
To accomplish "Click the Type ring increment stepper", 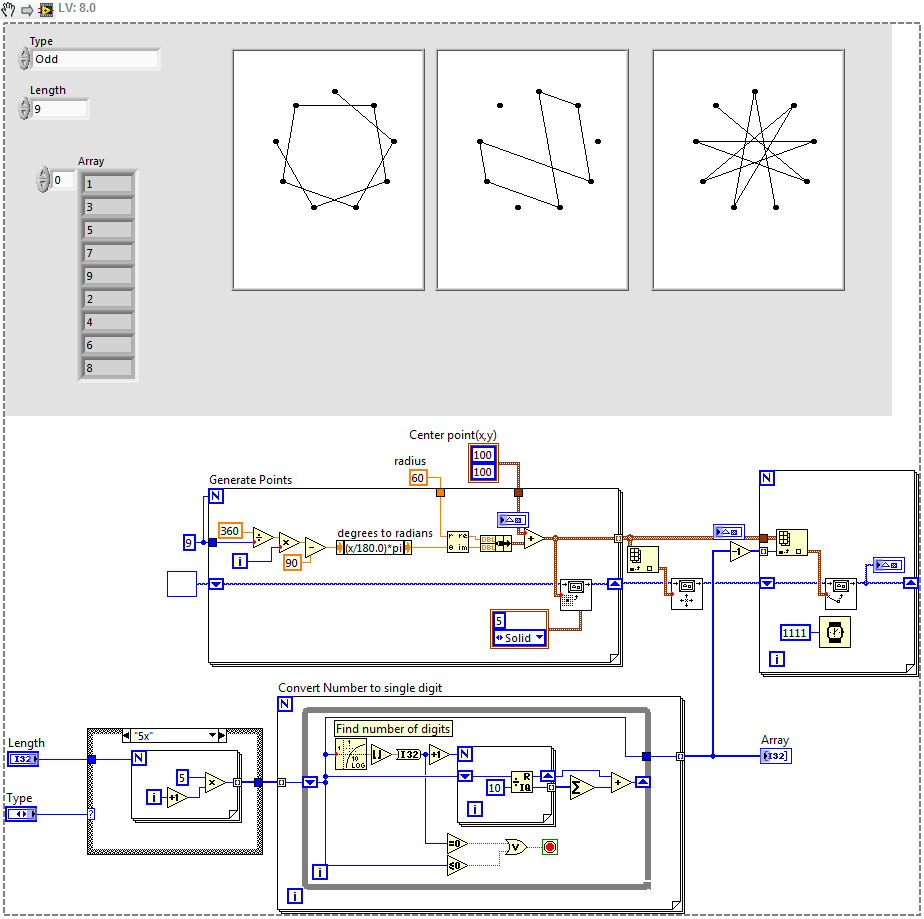I will [24, 59].
